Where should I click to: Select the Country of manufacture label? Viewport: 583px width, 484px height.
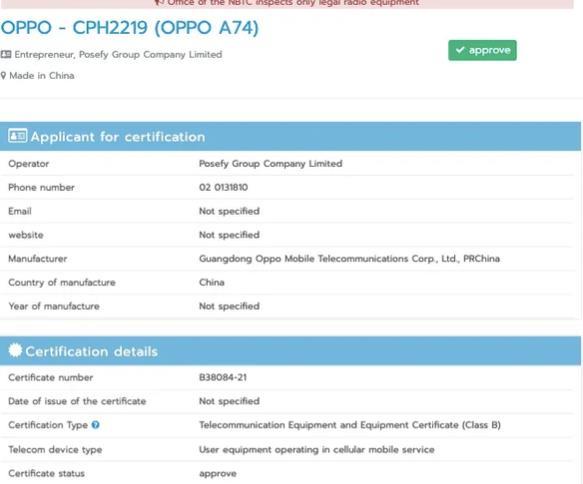(x=62, y=283)
